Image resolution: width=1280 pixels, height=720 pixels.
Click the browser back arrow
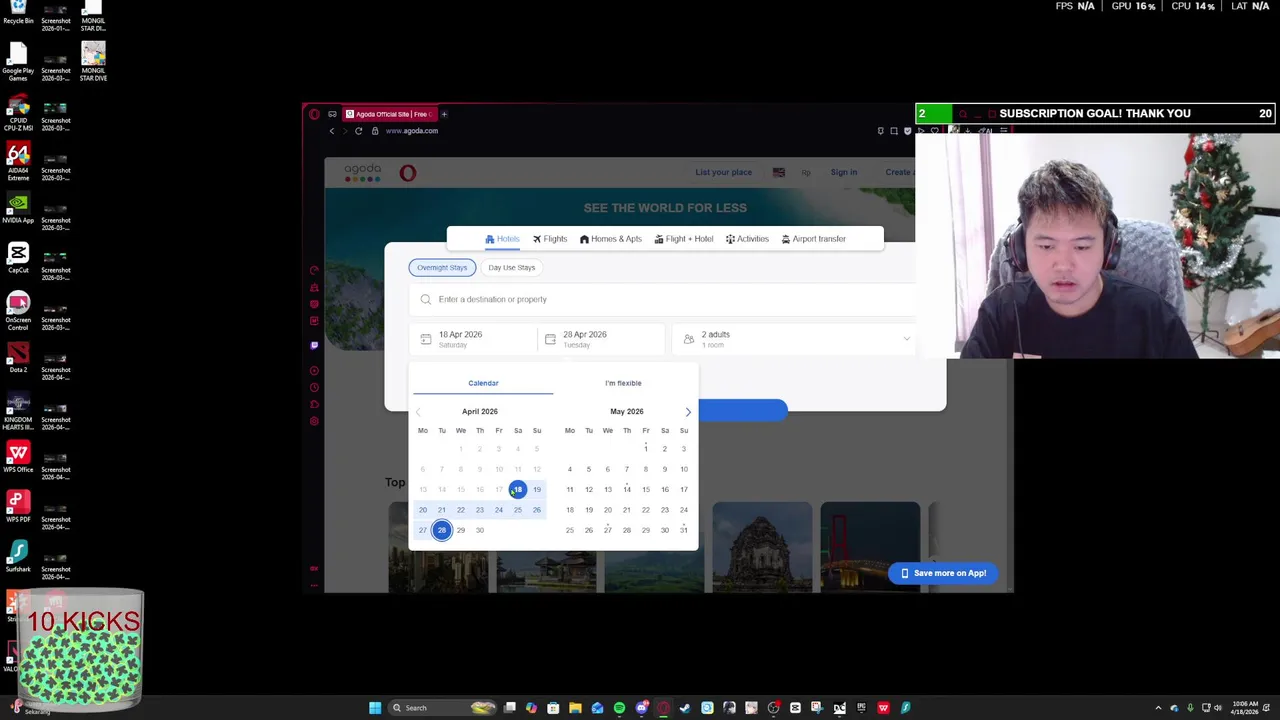click(332, 131)
